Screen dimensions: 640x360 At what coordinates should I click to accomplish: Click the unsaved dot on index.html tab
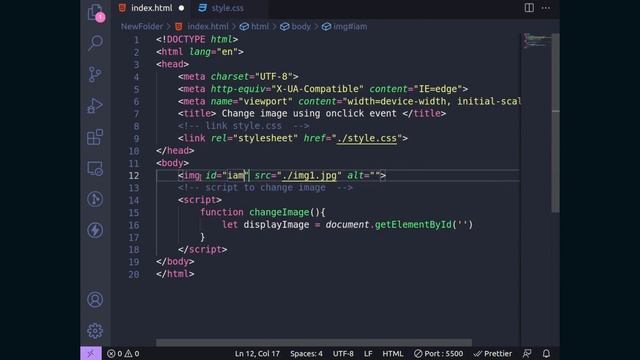pyautogui.click(x=181, y=8)
